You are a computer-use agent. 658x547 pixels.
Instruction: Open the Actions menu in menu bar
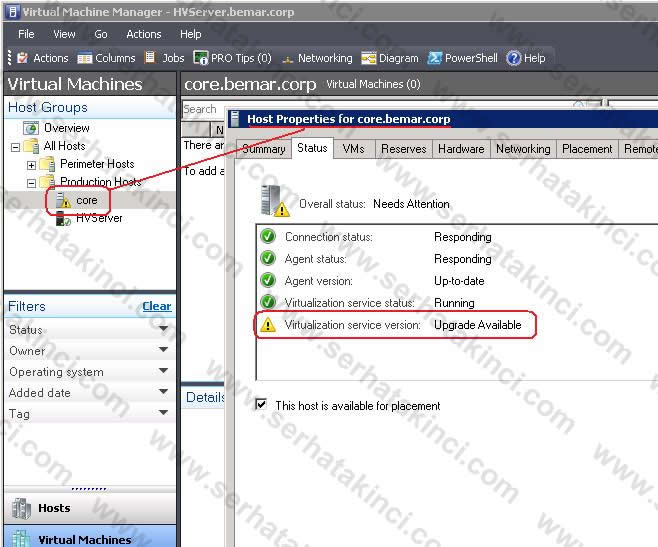(x=144, y=34)
